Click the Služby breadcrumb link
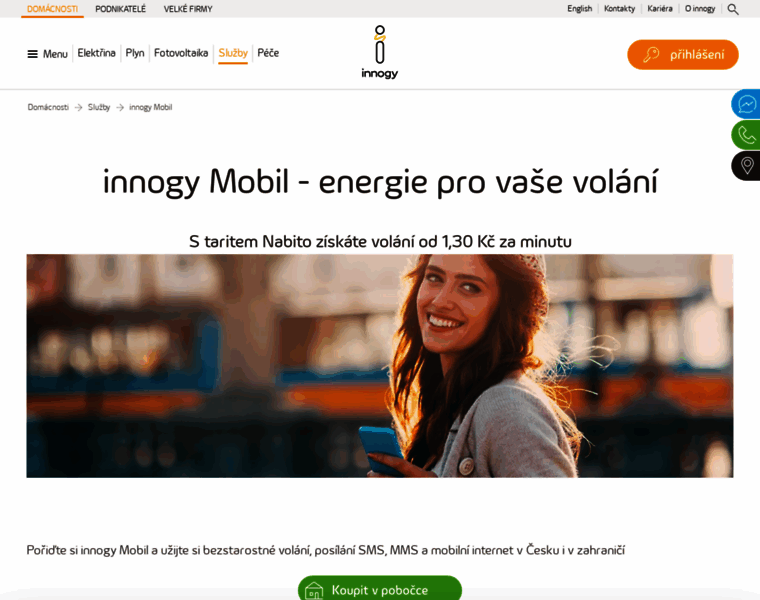Viewport: 760px width, 600px height. (99, 107)
